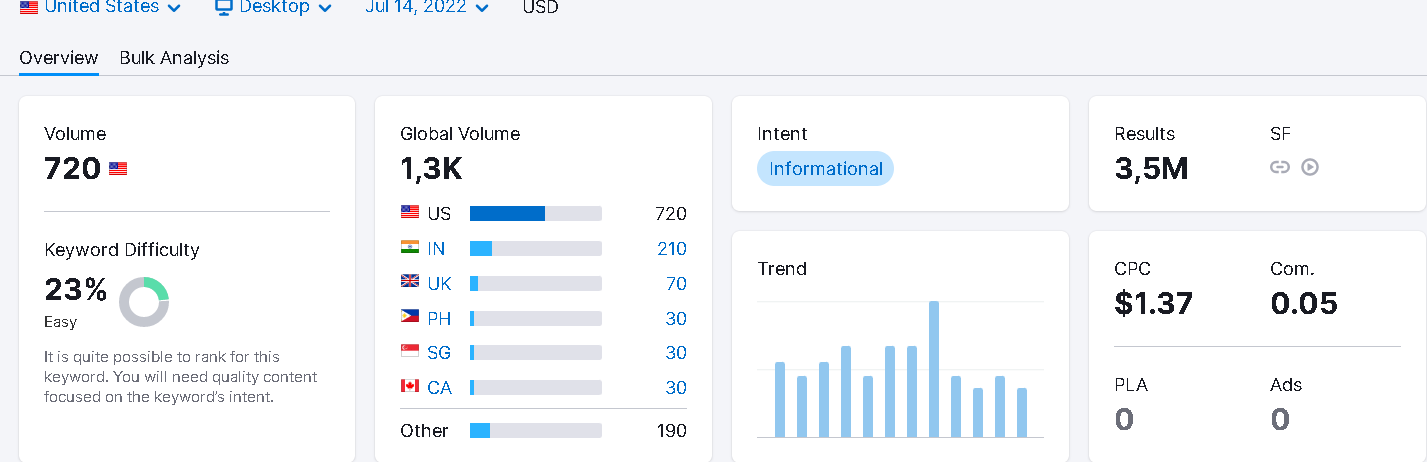Click the Singapore flag in Global Volume list

point(410,351)
